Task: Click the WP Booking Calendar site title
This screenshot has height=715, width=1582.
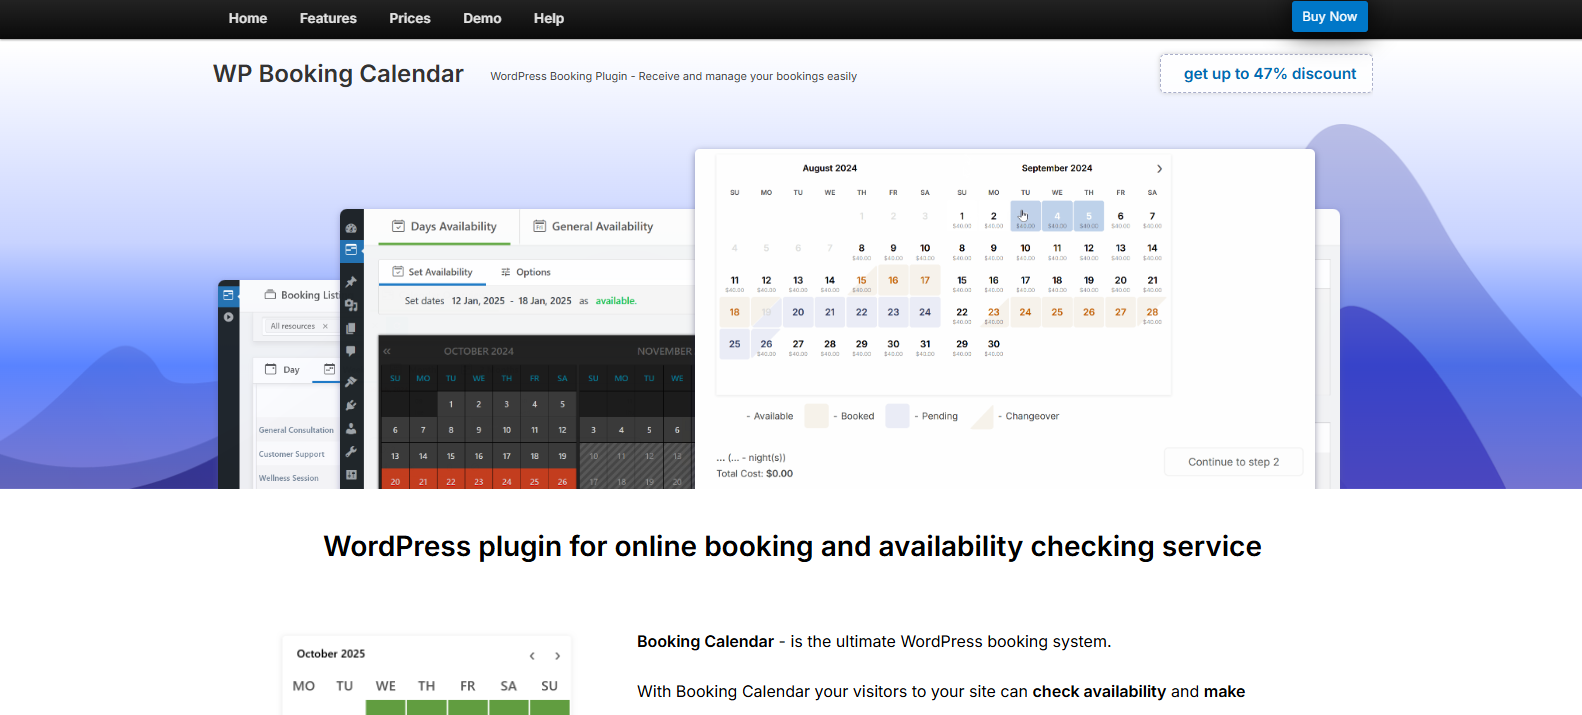Action: click(x=338, y=74)
